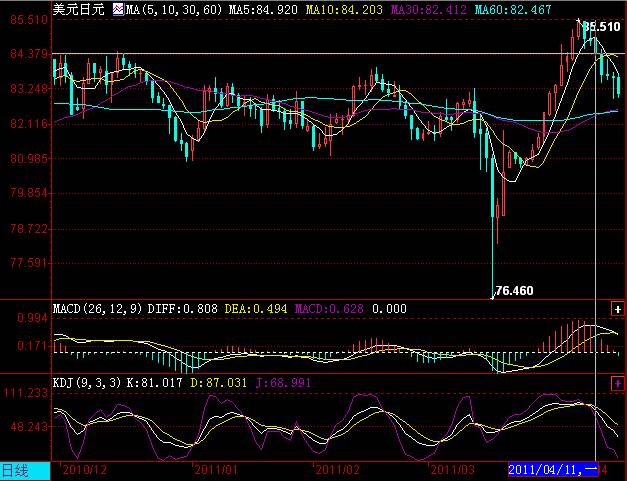Click the 2011/02 date axis label
Image resolution: width=627 pixels, height=481 pixels.
pyautogui.click(x=337, y=470)
